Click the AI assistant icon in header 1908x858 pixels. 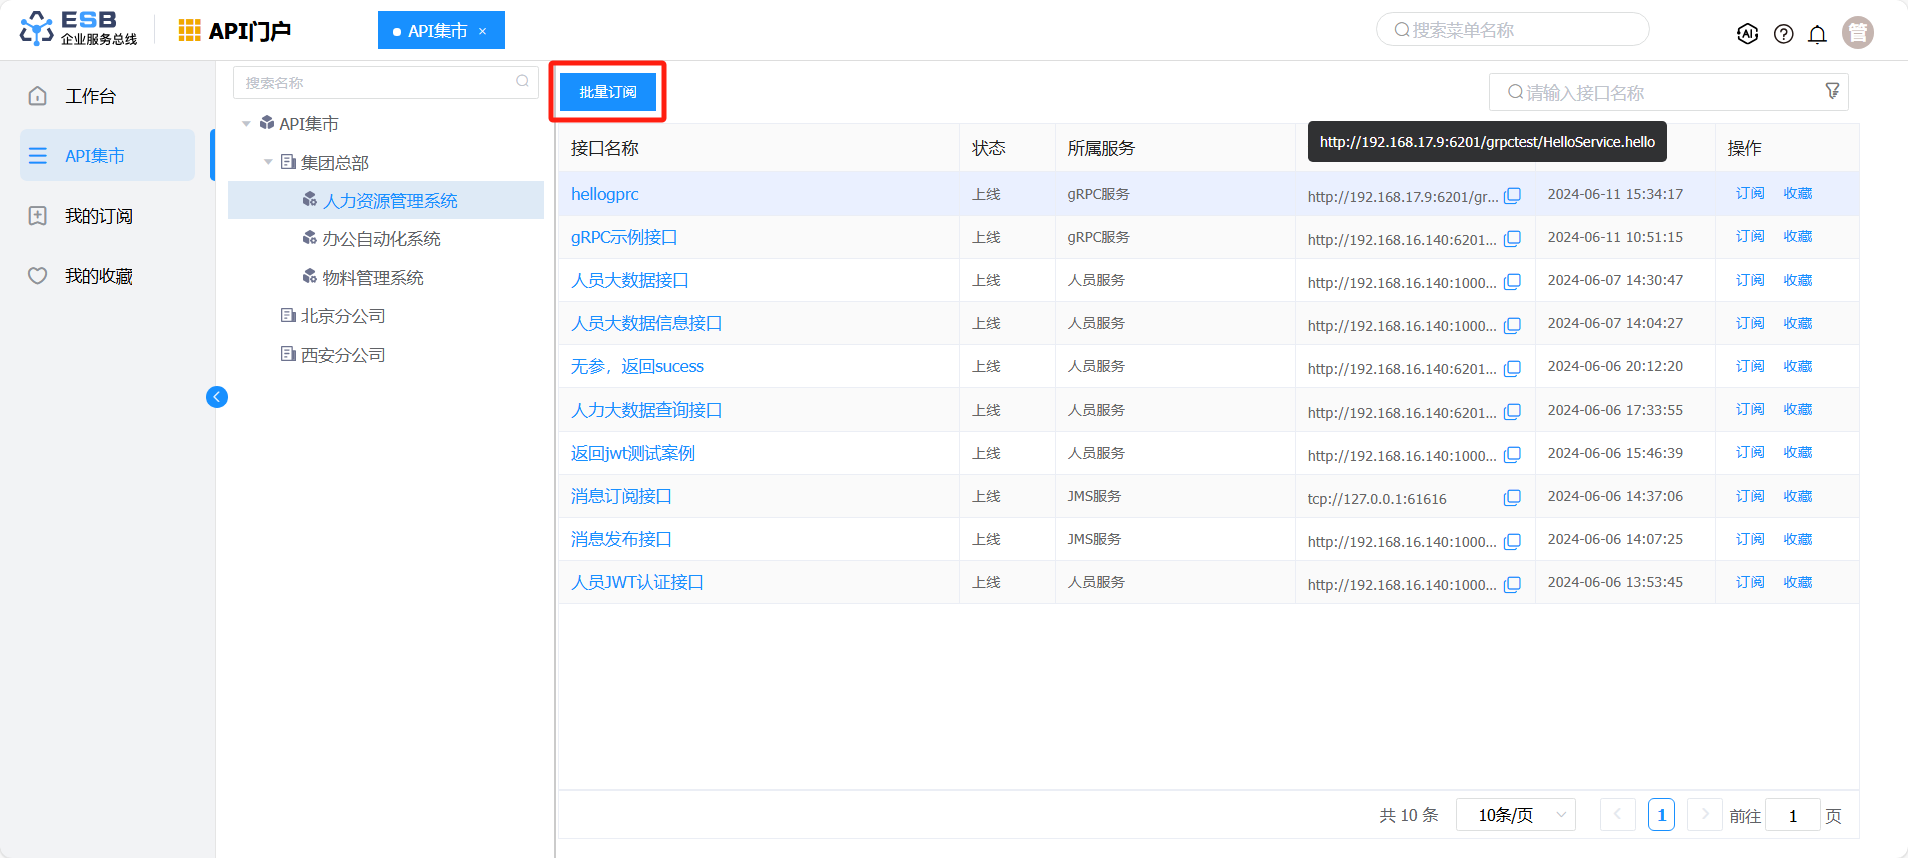point(1747,34)
